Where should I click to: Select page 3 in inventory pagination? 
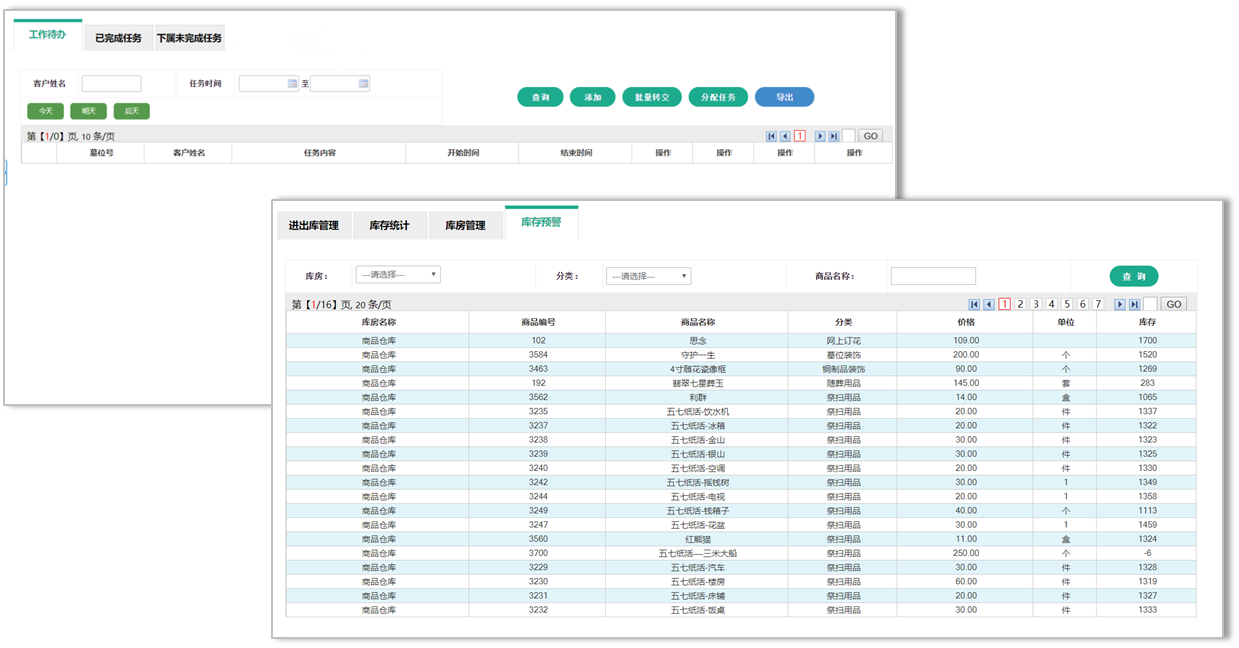click(1036, 304)
